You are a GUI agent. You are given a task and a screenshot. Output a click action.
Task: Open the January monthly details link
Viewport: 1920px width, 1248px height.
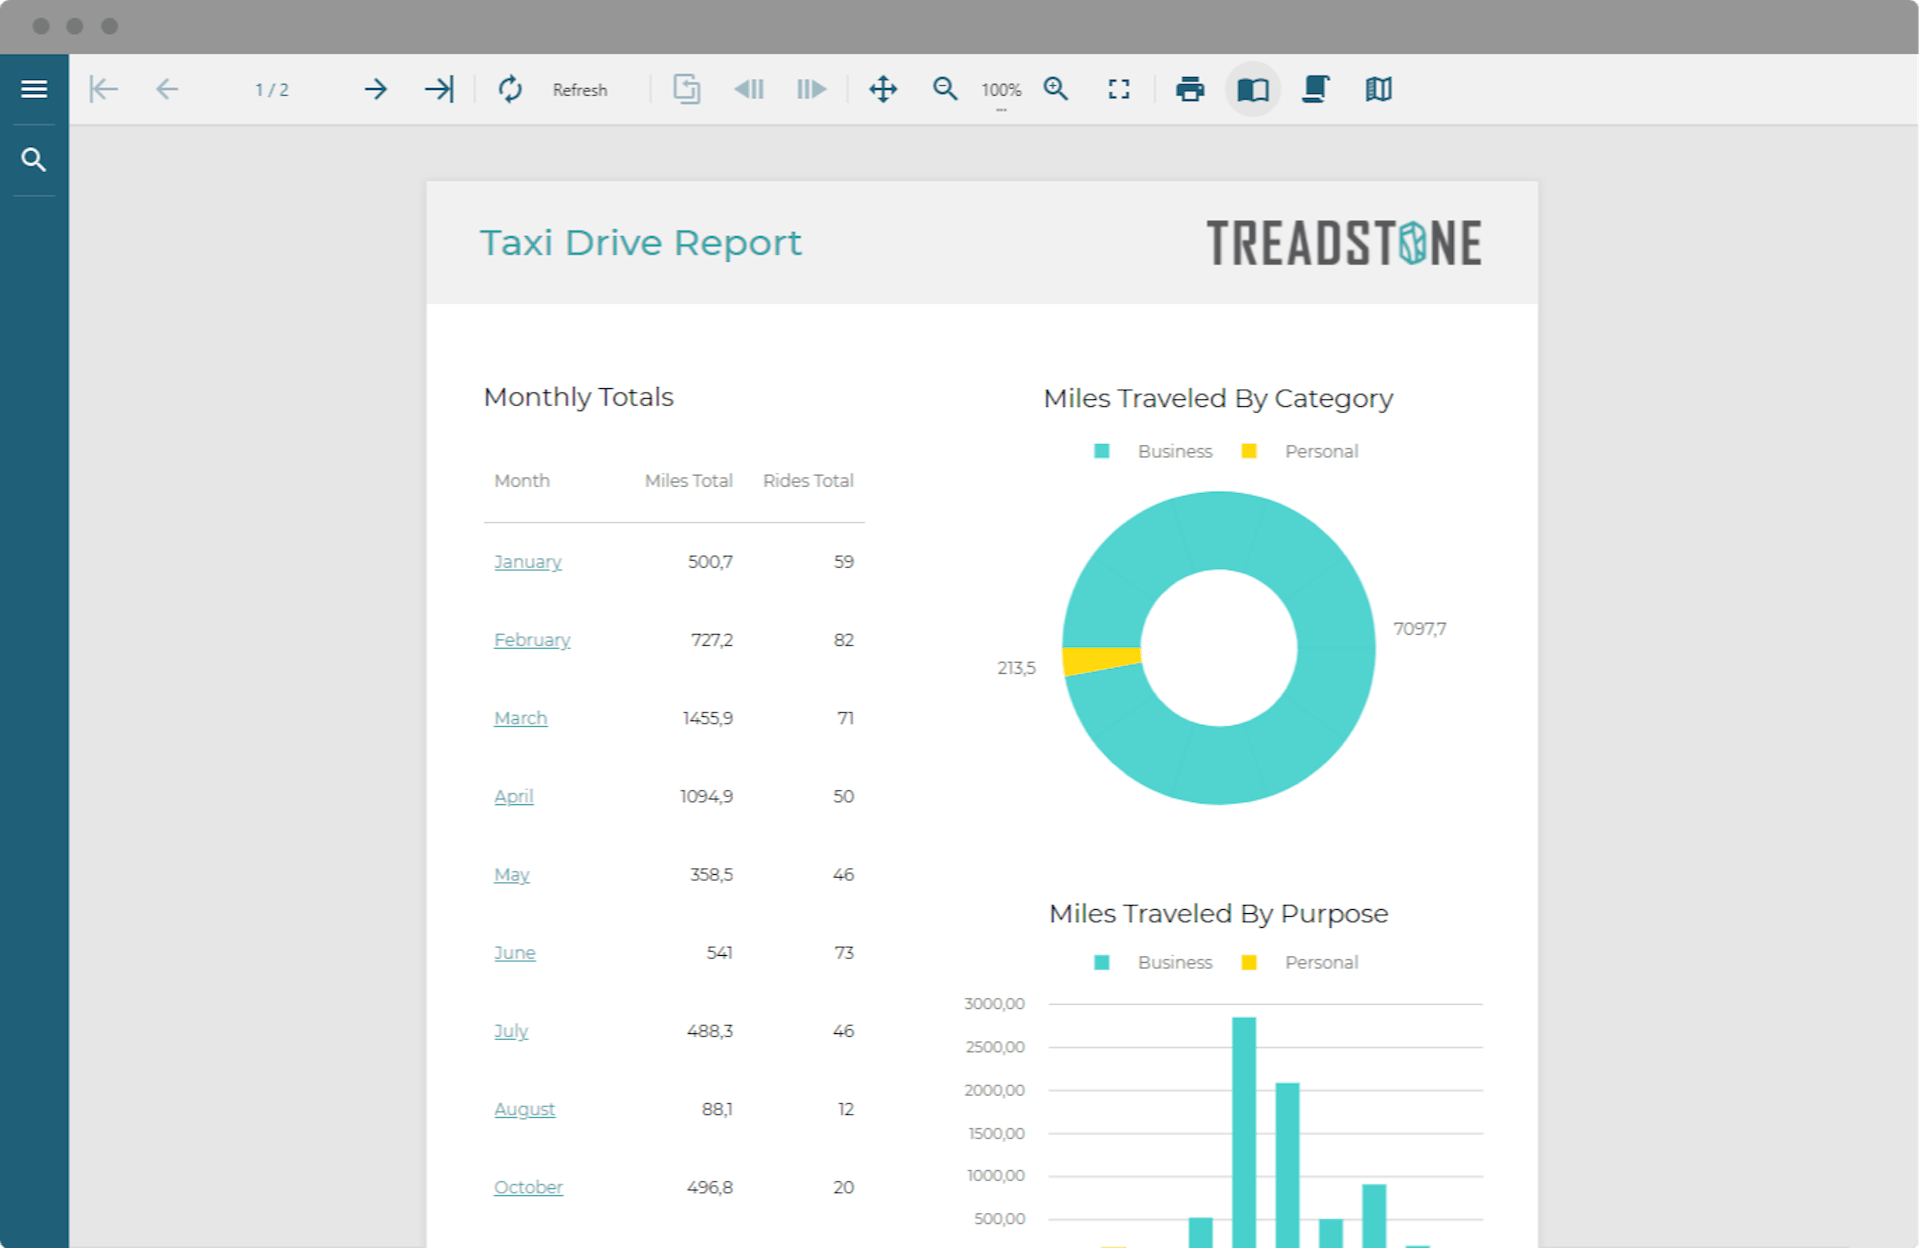click(527, 562)
